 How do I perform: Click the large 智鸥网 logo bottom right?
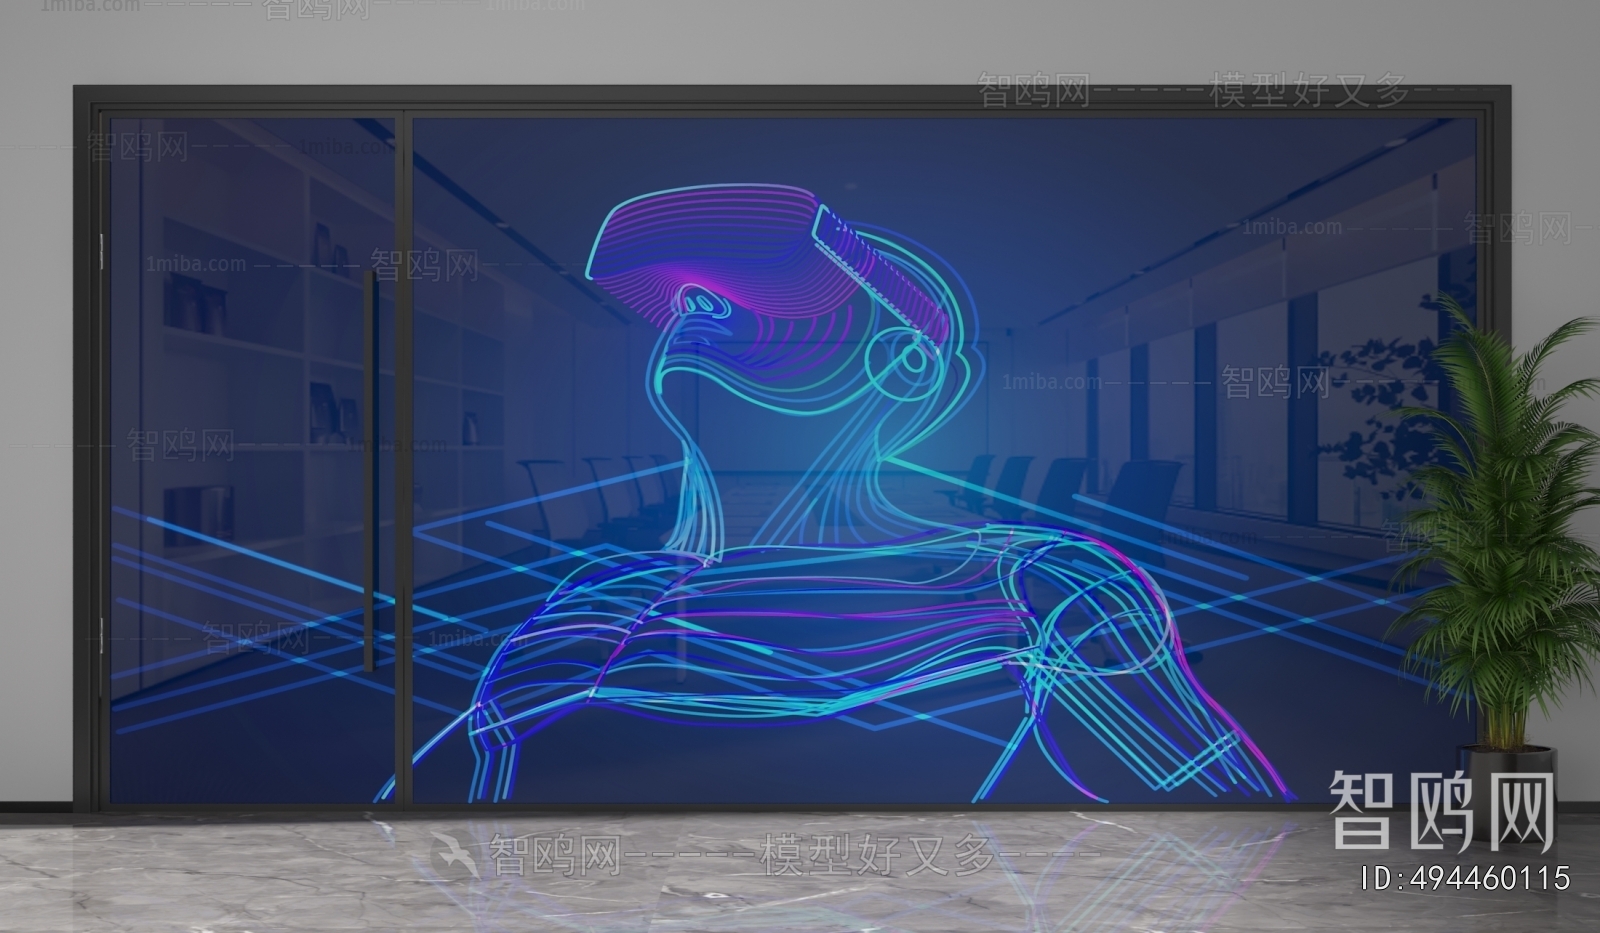click(1442, 811)
